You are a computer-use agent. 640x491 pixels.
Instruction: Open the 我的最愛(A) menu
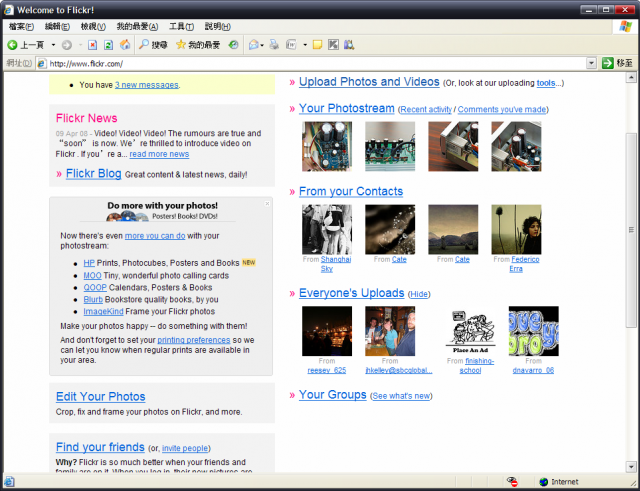pyautogui.click(x=137, y=27)
